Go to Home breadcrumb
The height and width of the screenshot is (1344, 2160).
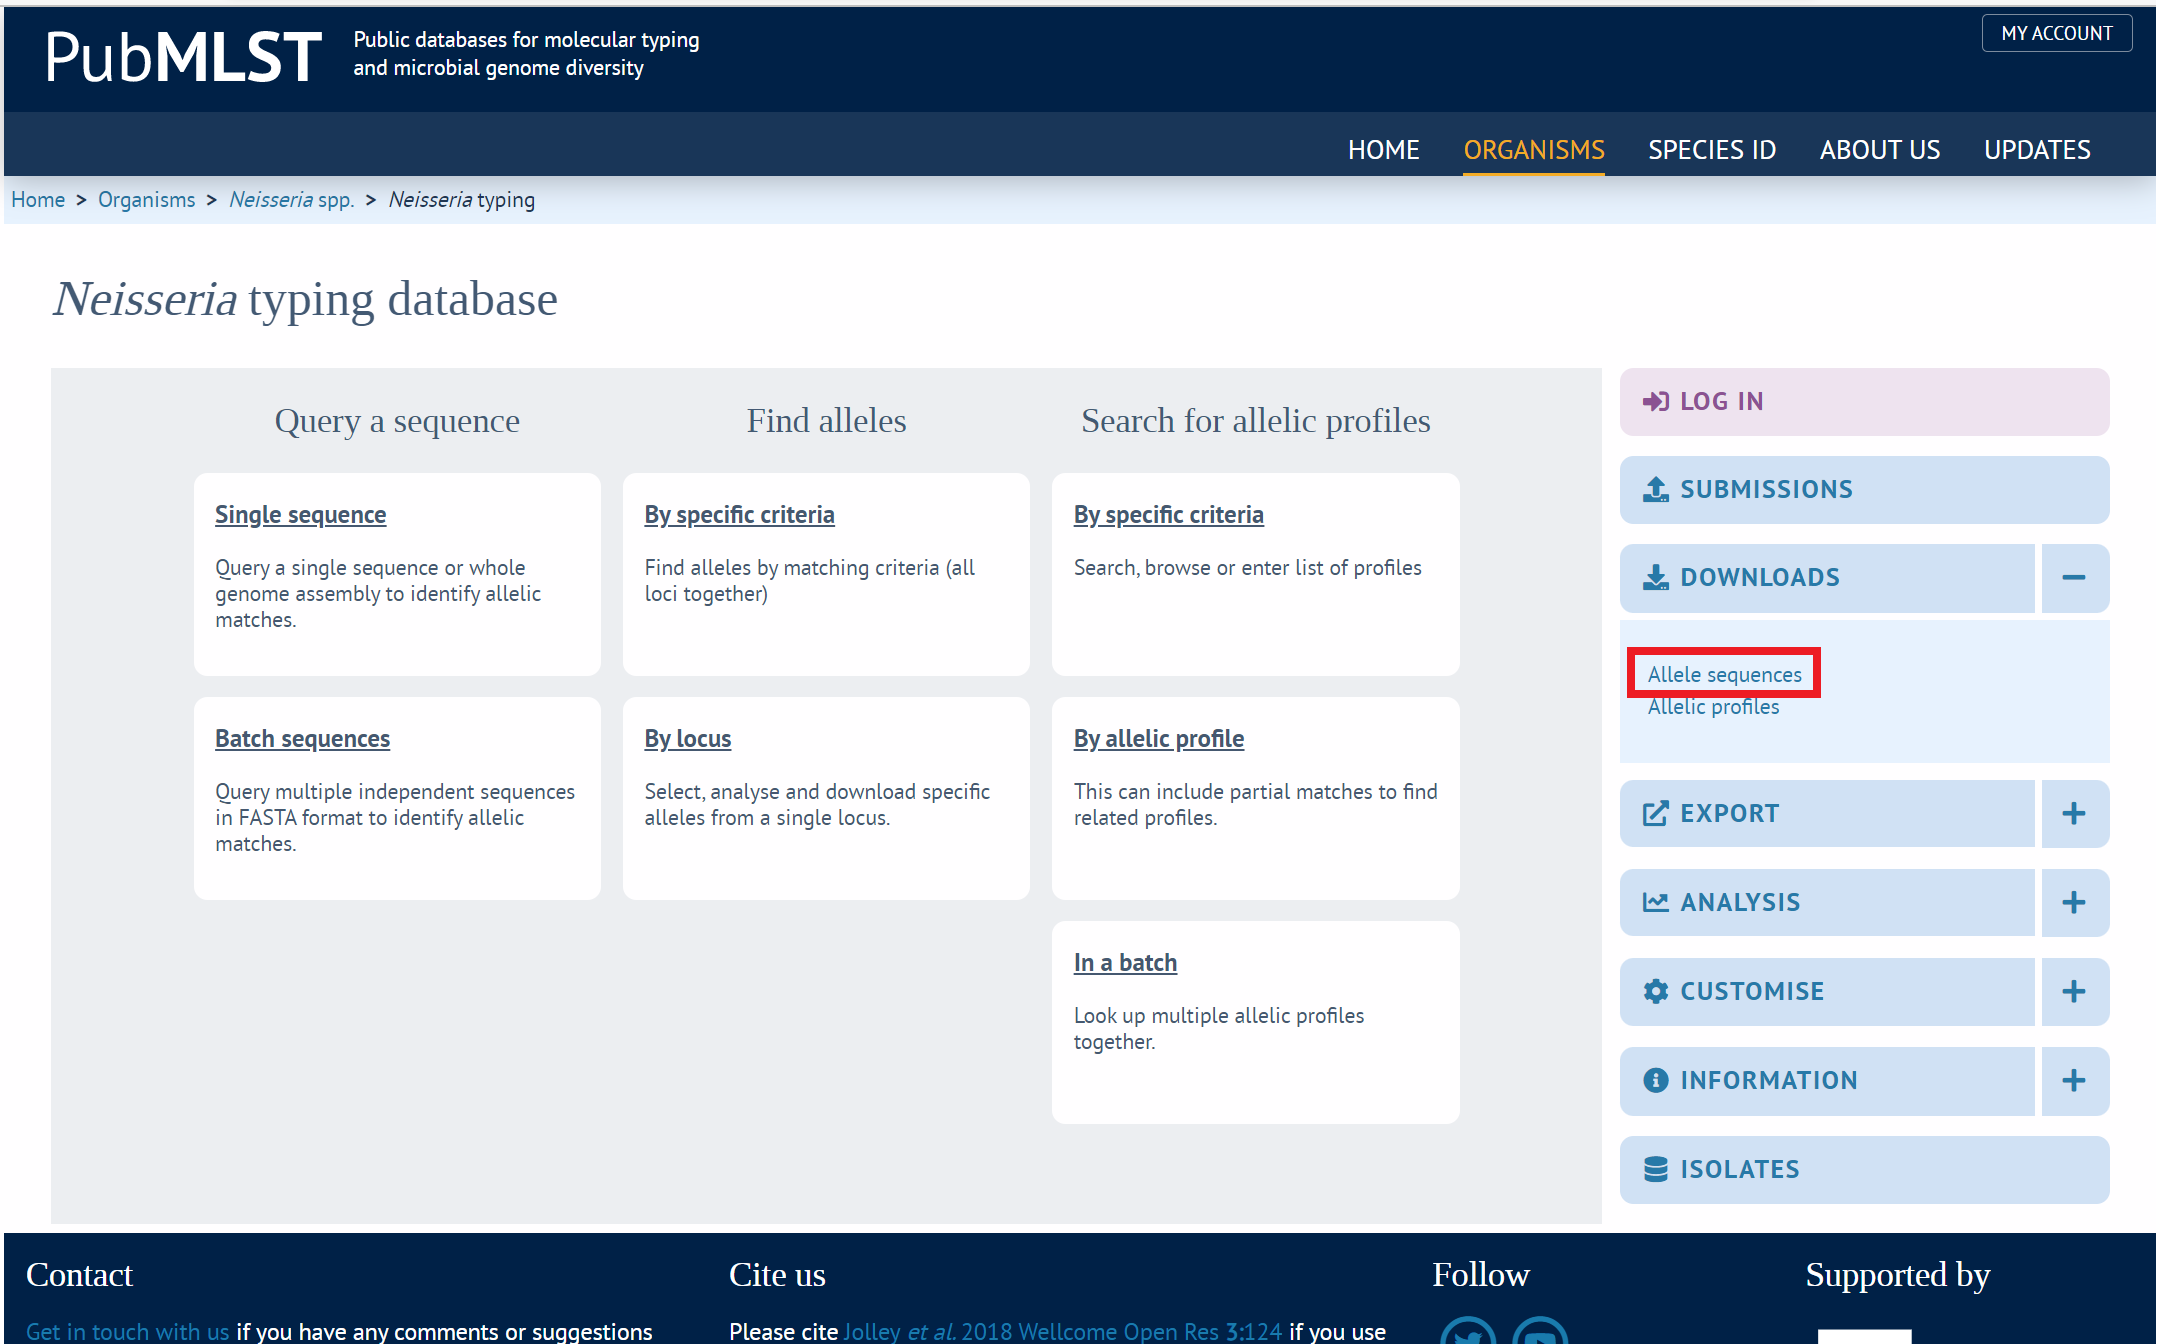tap(38, 199)
